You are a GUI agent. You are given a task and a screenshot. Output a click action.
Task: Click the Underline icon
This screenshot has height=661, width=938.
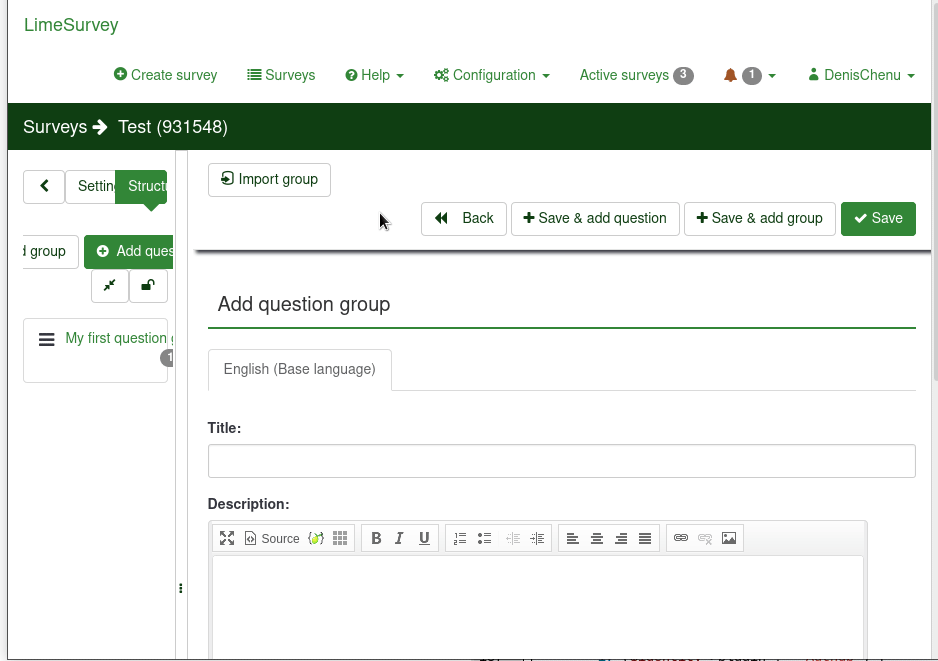pyautogui.click(x=424, y=538)
